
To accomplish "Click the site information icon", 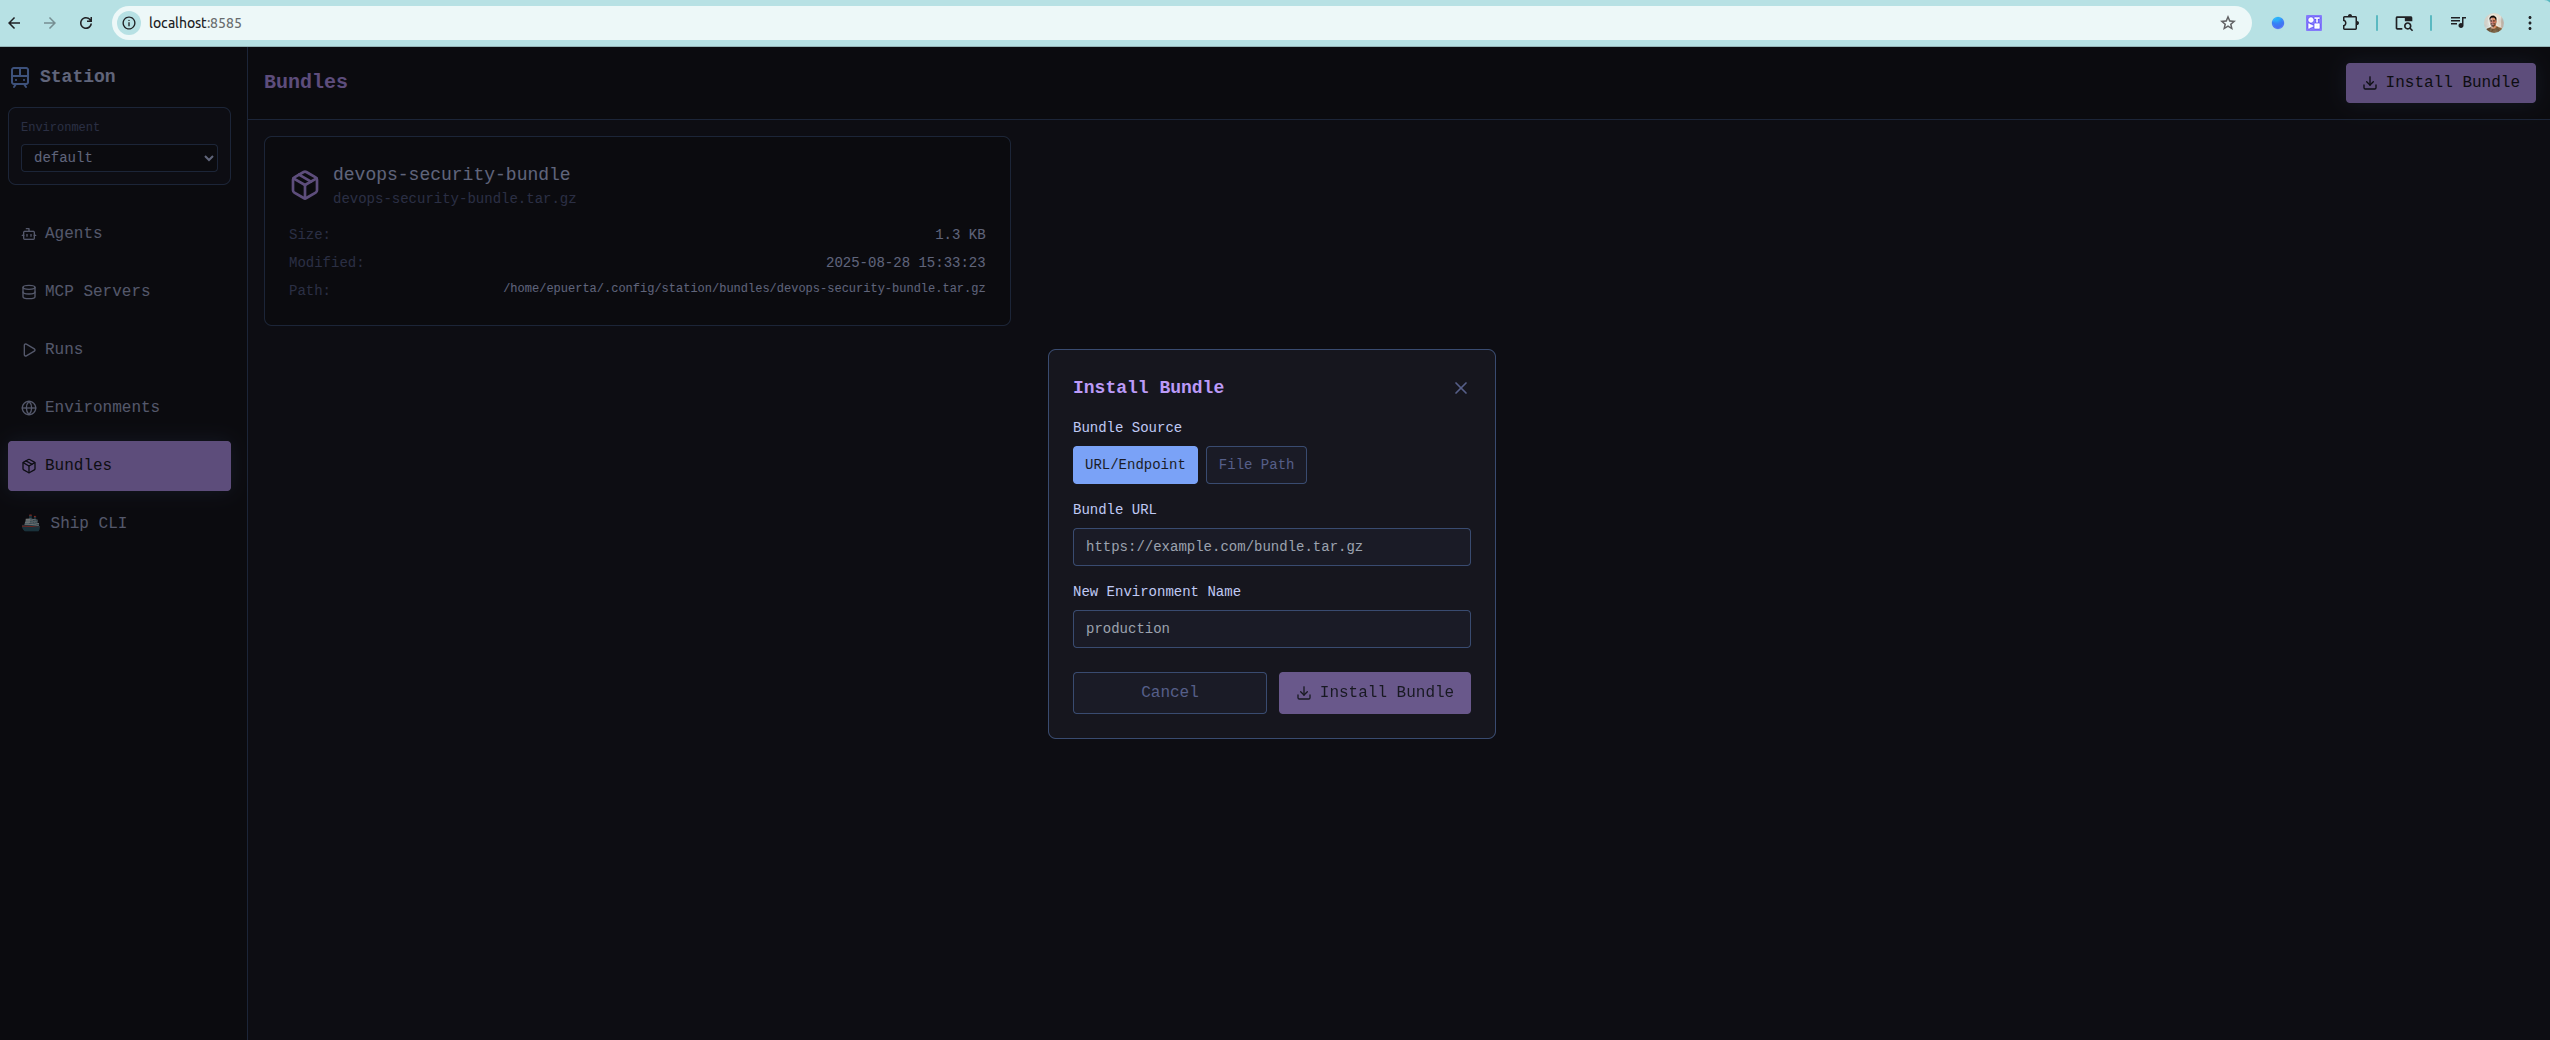I will [x=129, y=23].
